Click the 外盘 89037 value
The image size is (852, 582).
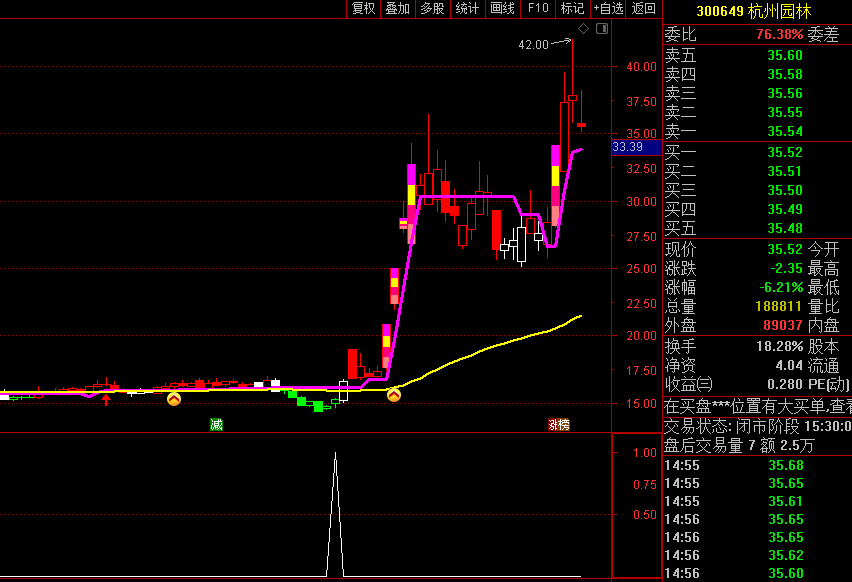click(x=782, y=325)
